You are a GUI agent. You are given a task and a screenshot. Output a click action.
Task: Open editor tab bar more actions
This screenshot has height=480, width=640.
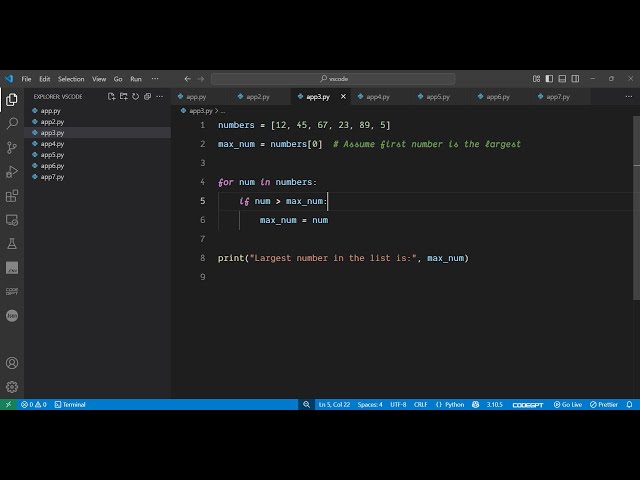click(629, 97)
